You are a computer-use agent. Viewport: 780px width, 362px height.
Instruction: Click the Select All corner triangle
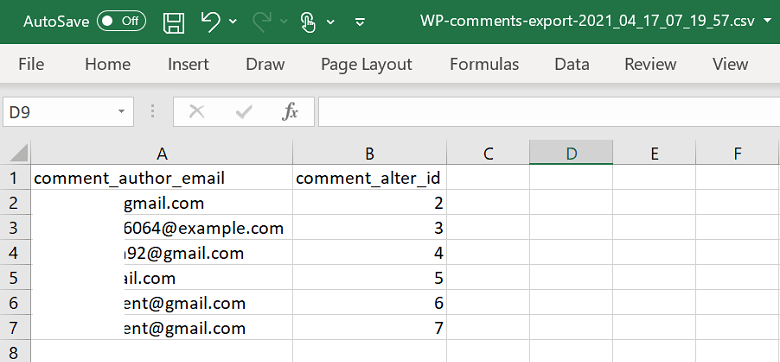(x=19, y=153)
